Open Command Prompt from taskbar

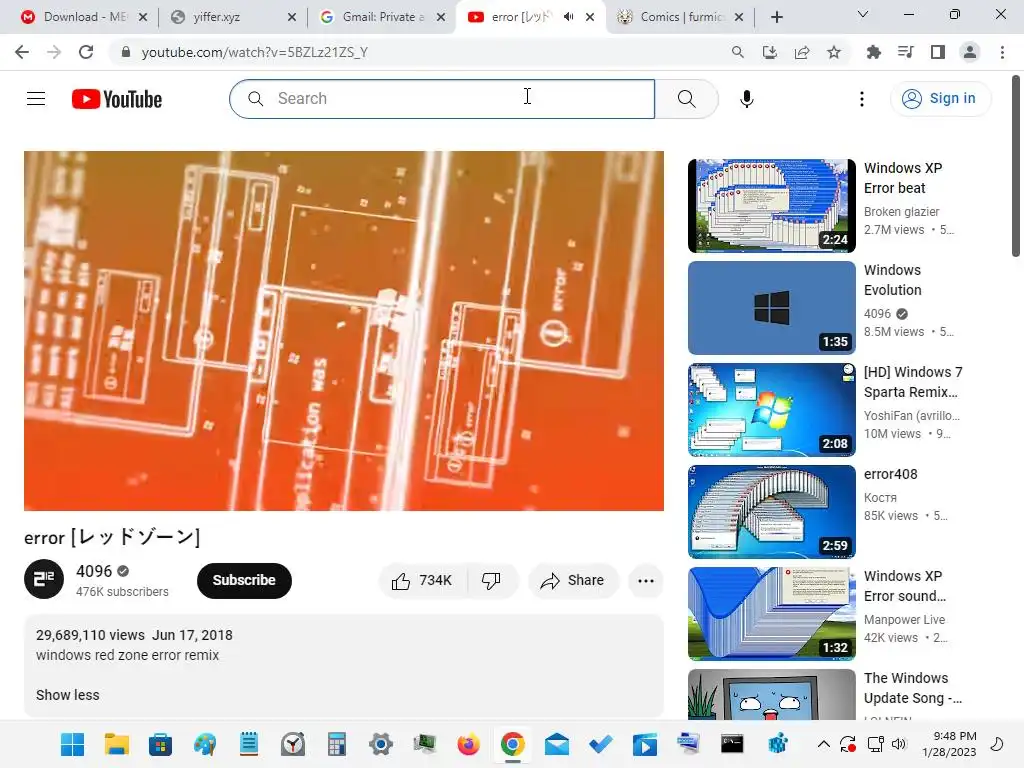[x=732, y=744]
